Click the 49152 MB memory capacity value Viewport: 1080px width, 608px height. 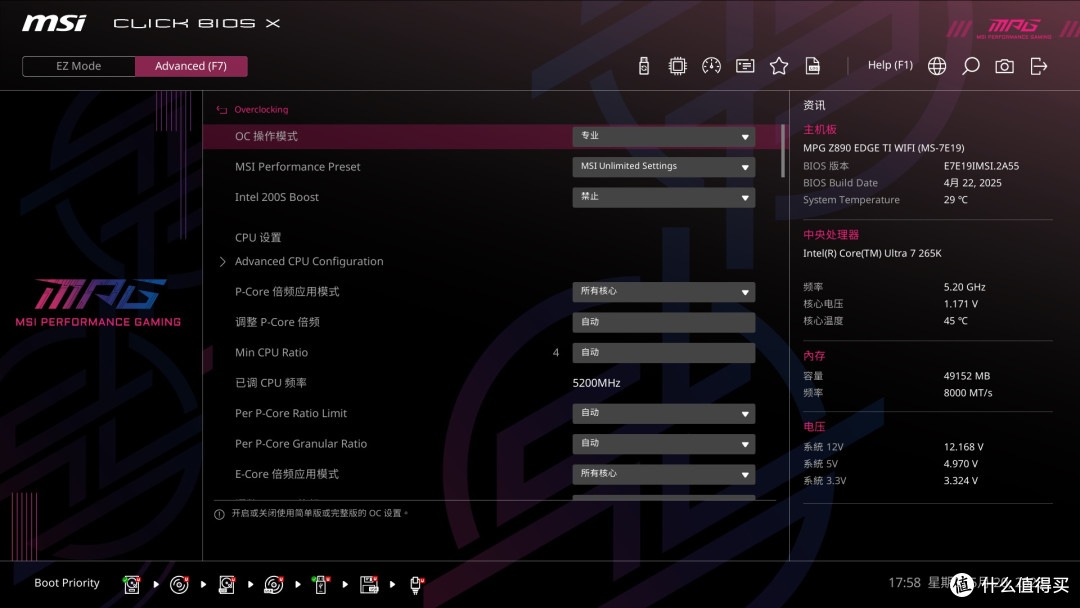point(966,376)
